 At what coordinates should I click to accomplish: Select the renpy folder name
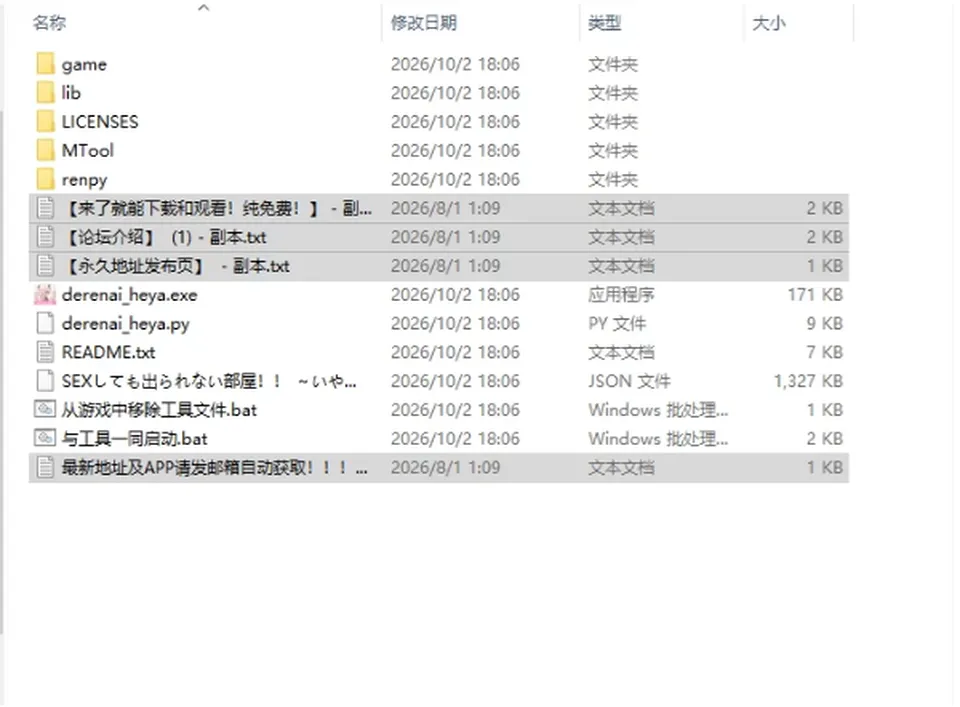point(84,179)
